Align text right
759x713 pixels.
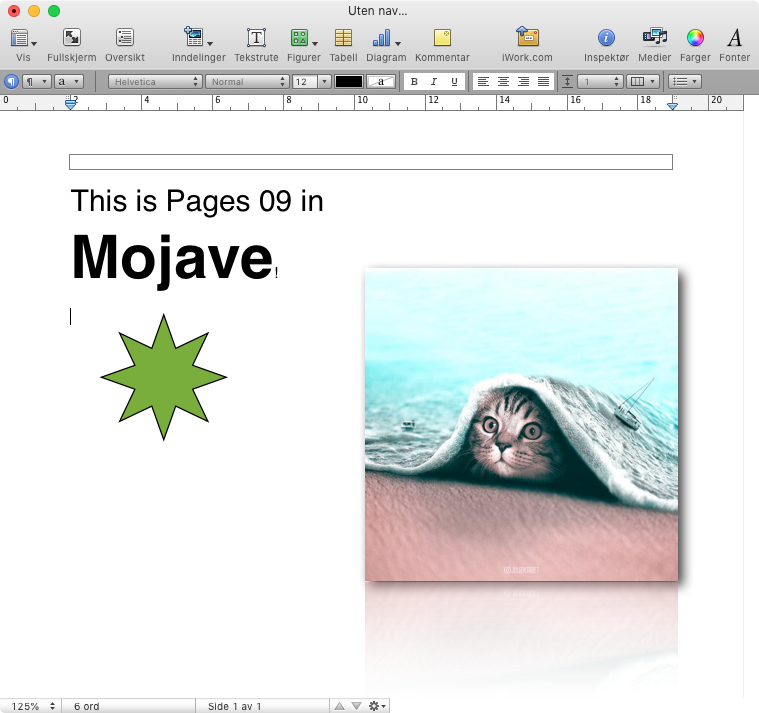(523, 82)
